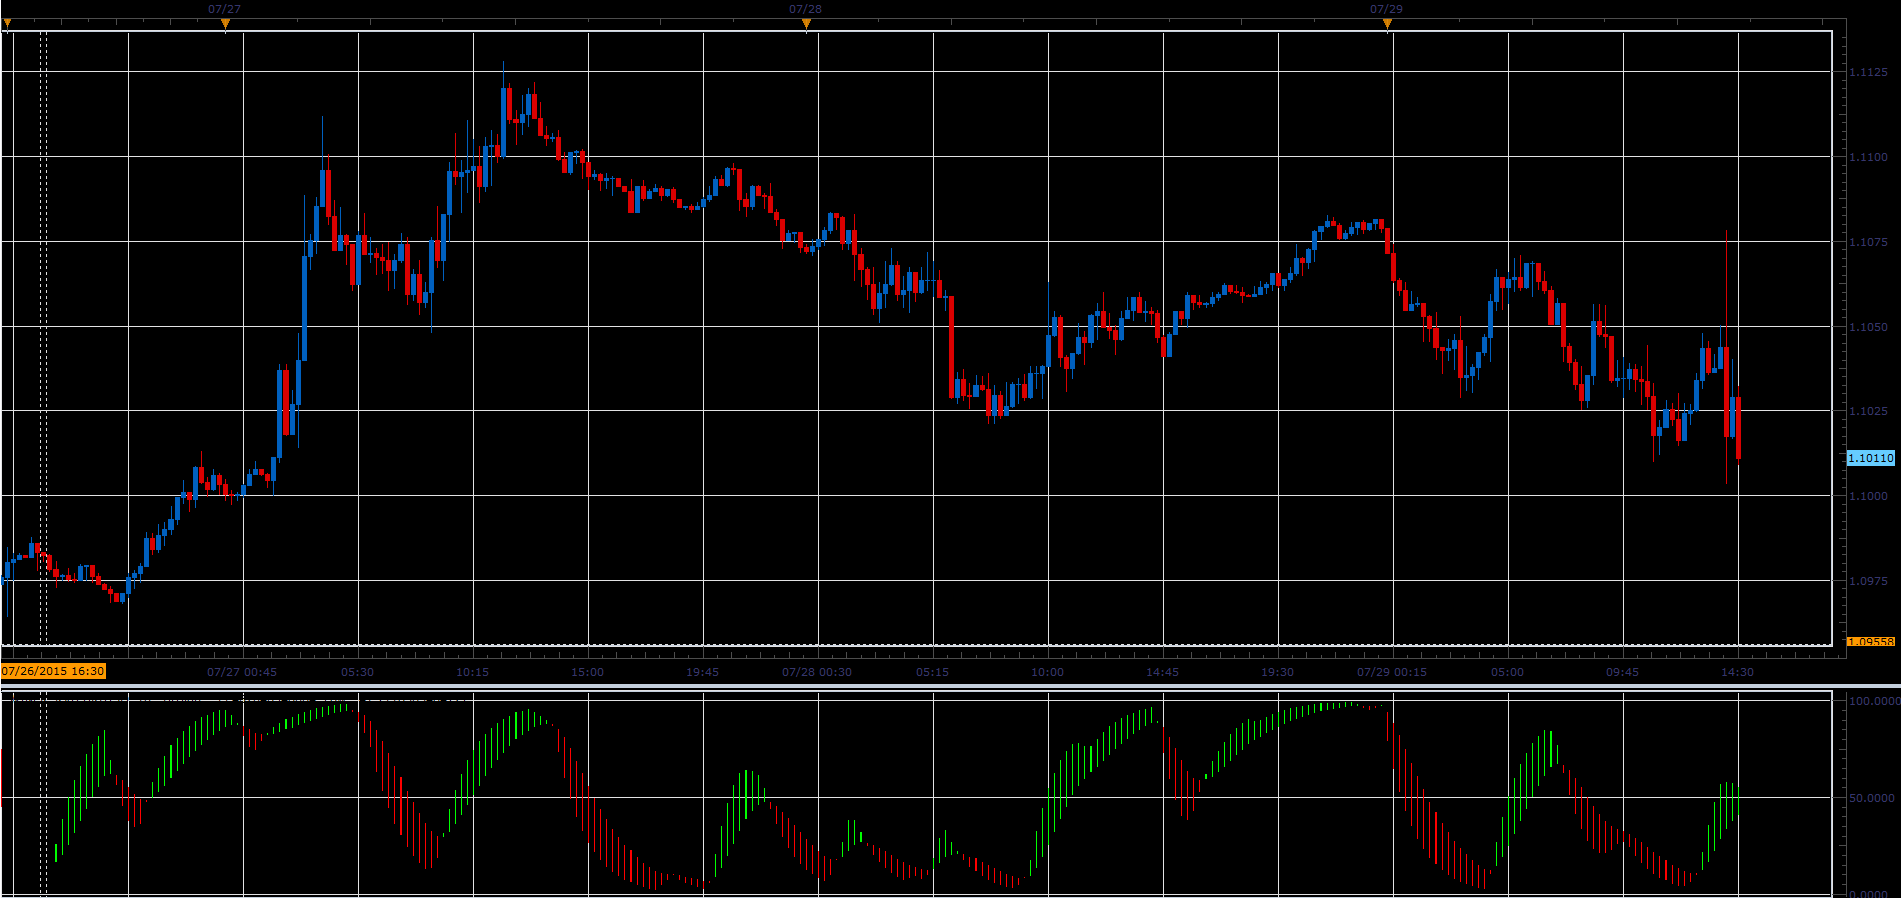Select the 07/28 date label above the chart
Viewport: 1901px width, 898px height.
[x=805, y=9]
